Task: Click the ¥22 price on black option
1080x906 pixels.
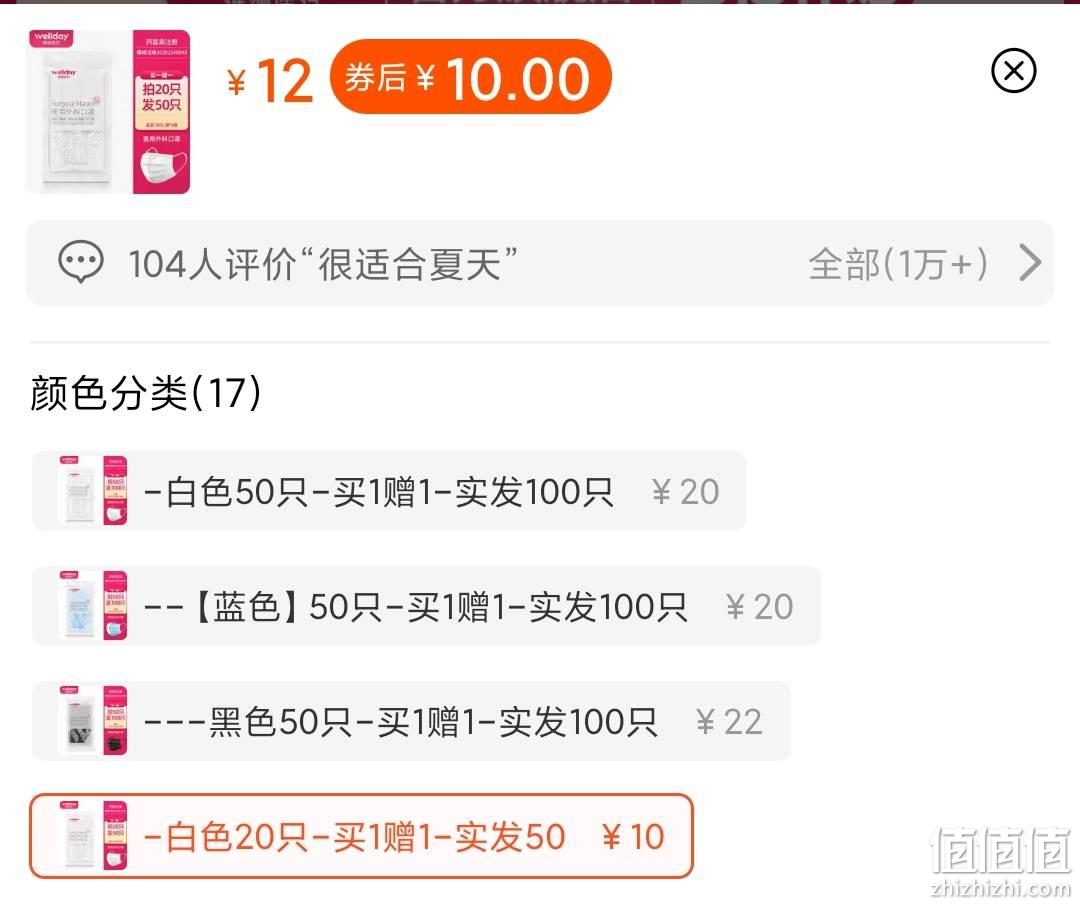Action: (729, 722)
